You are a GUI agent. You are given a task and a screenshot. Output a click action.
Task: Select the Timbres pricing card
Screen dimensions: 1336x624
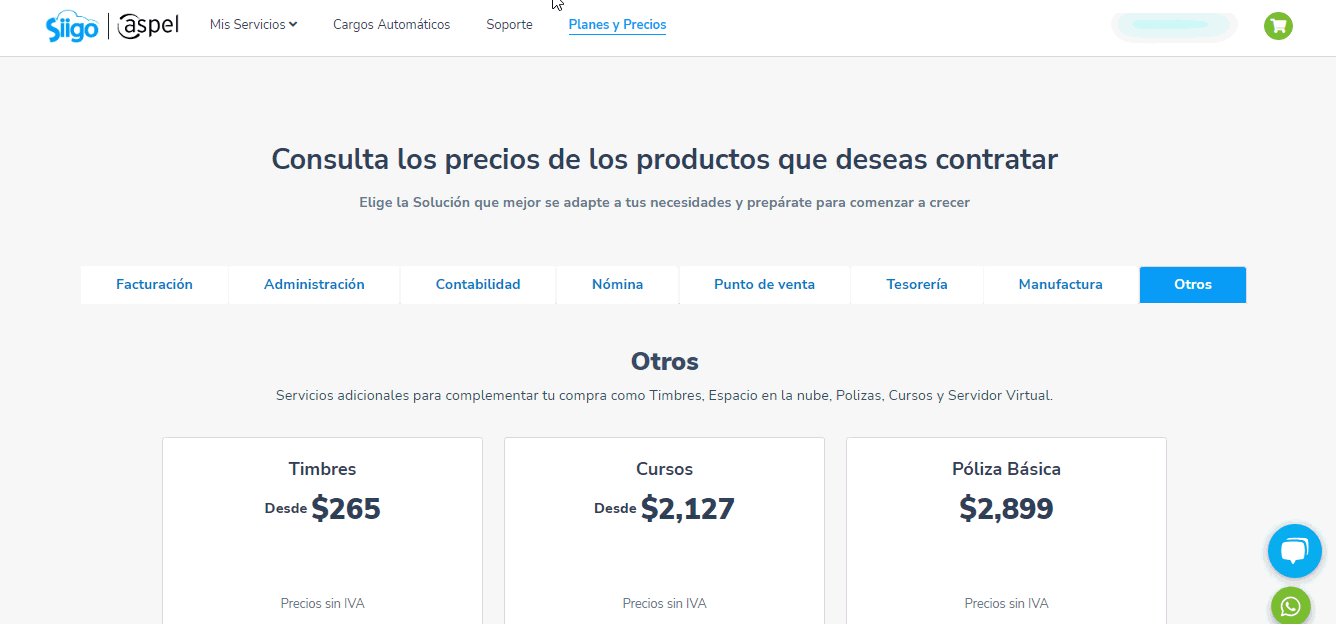(x=322, y=530)
